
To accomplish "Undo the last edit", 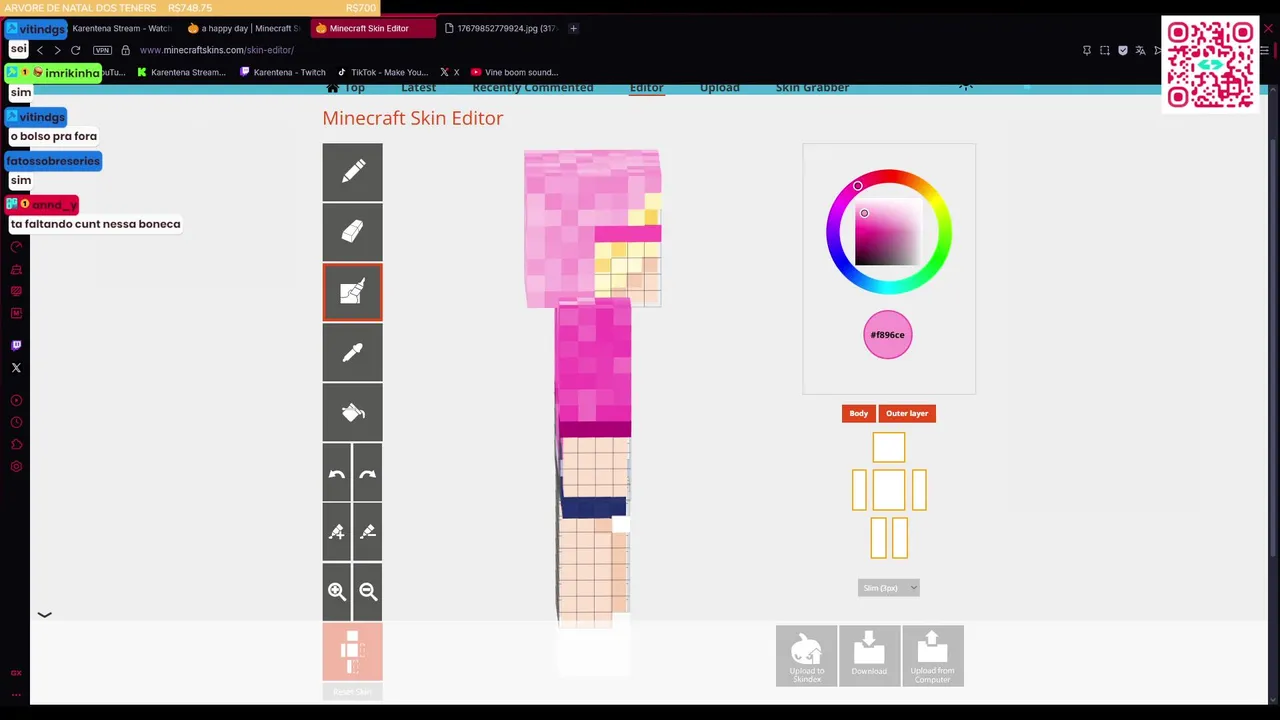I will [337, 472].
